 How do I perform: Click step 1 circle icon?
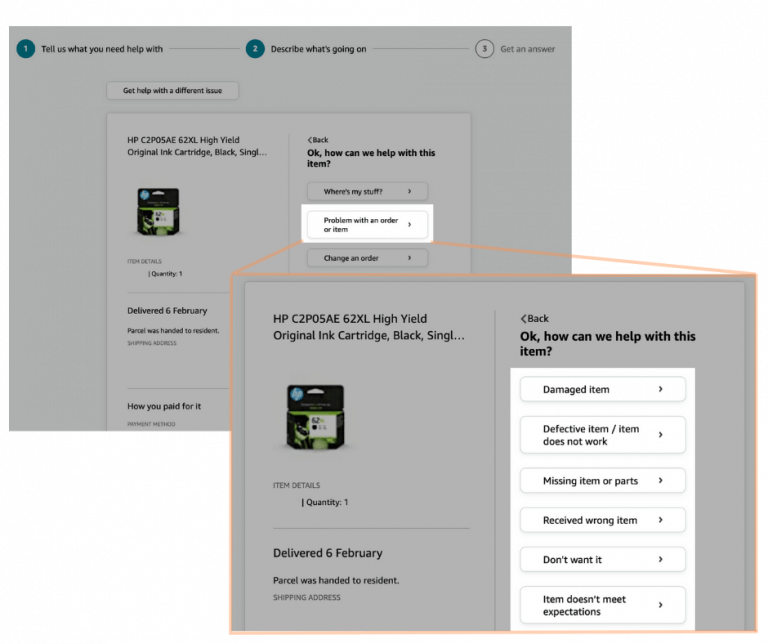[x=25, y=48]
